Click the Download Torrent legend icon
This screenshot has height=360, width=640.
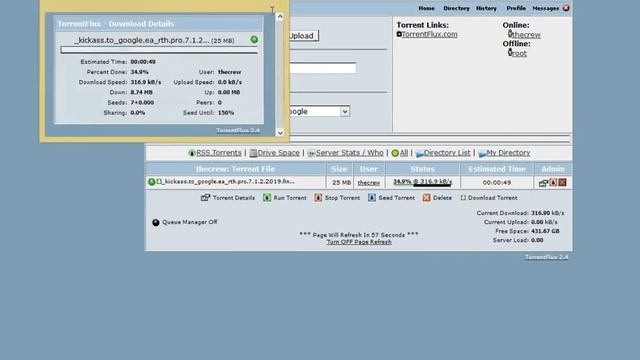point(463,198)
